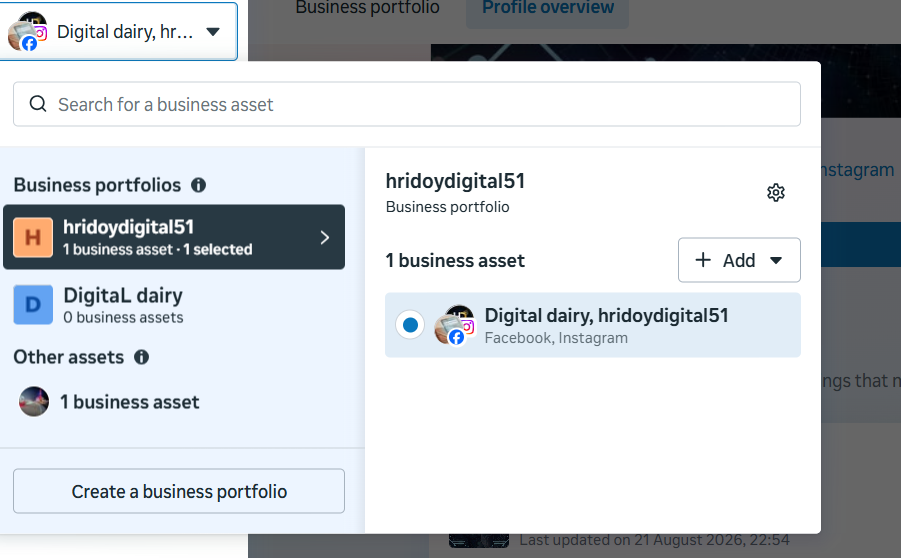901x558 pixels.
Task: Open the Add dropdown button
Action: [x=739, y=260]
